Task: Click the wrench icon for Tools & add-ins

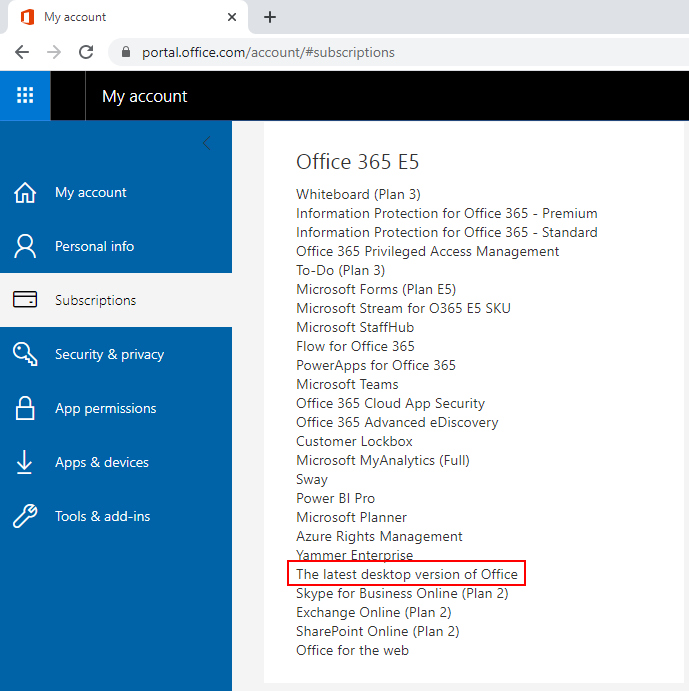Action: (x=25, y=516)
